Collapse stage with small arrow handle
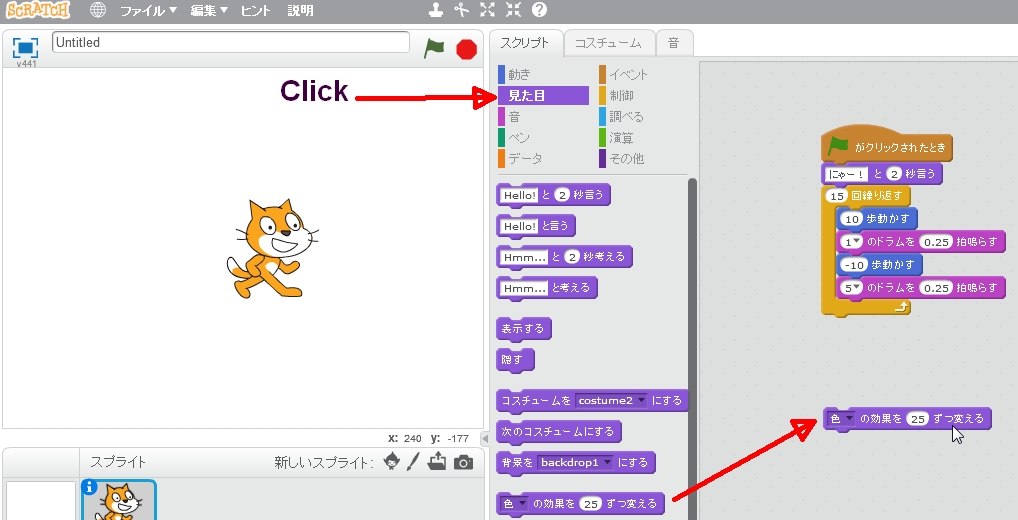Image resolution: width=1018 pixels, height=520 pixels. click(x=484, y=438)
